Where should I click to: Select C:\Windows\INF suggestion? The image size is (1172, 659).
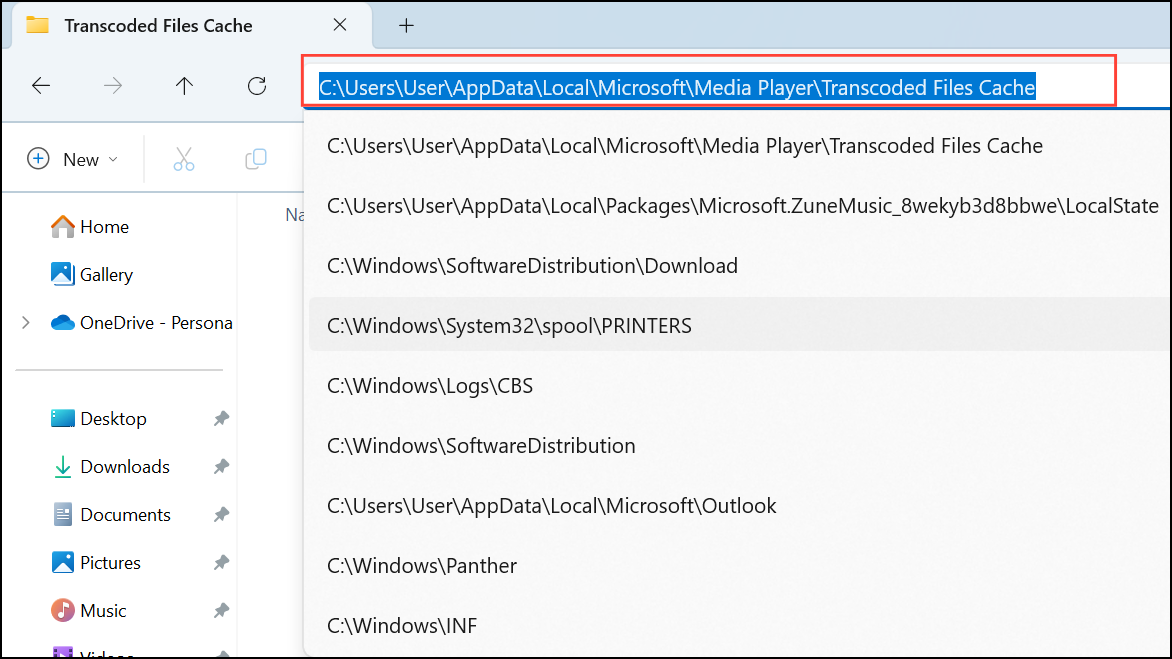point(739,625)
